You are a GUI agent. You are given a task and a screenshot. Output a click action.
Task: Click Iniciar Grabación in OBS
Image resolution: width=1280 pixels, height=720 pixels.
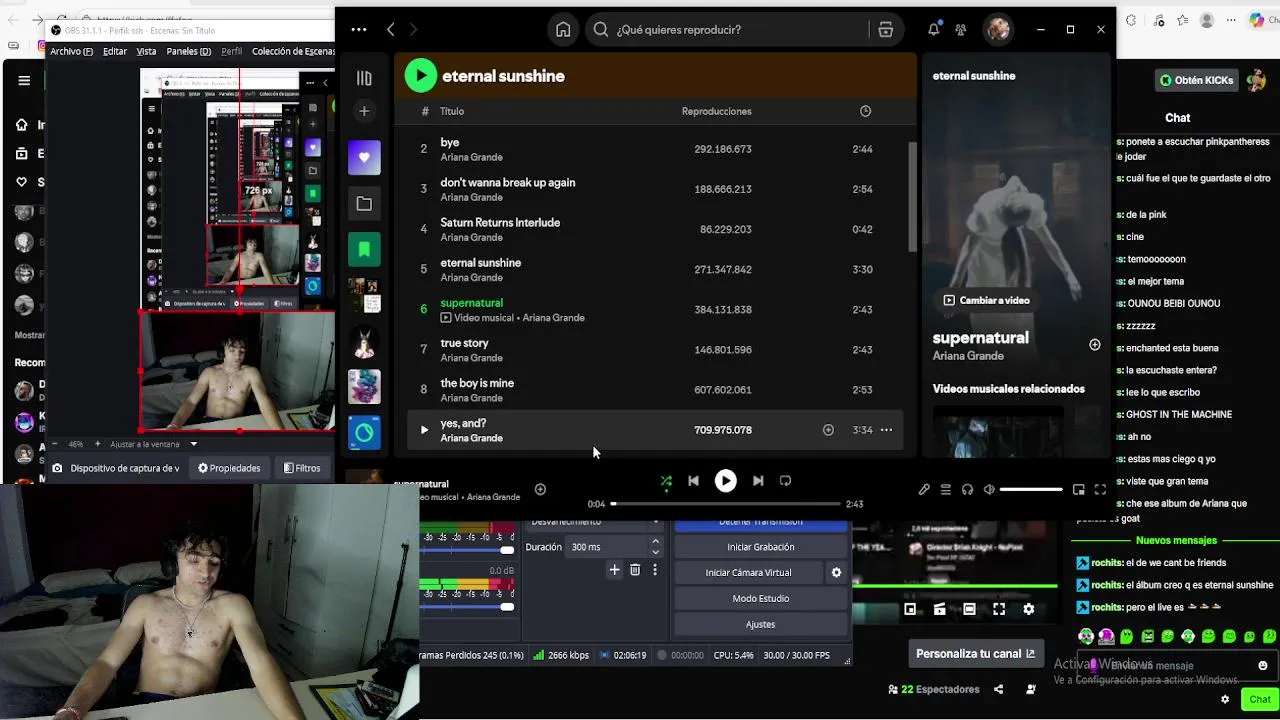coord(761,547)
